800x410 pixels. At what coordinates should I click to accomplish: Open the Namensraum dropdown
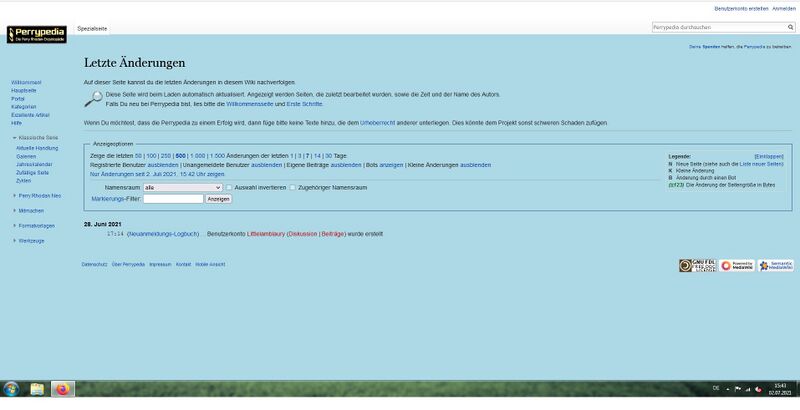point(182,187)
